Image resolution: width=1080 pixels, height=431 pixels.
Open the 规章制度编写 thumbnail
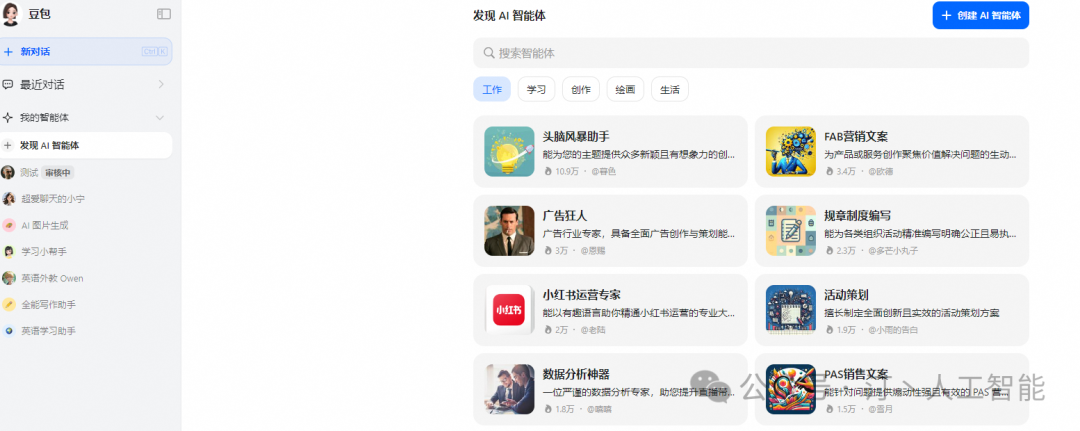point(791,231)
